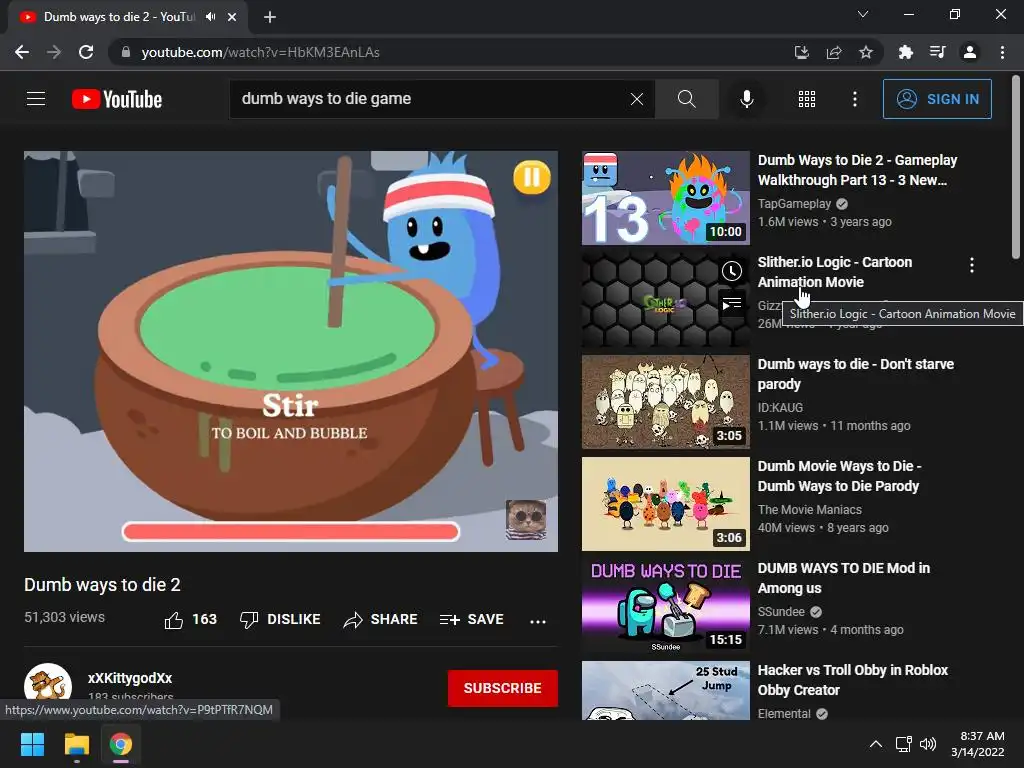The width and height of the screenshot is (1024, 768).
Task: Open the Don't starve parody thumbnail
Action: [665, 402]
